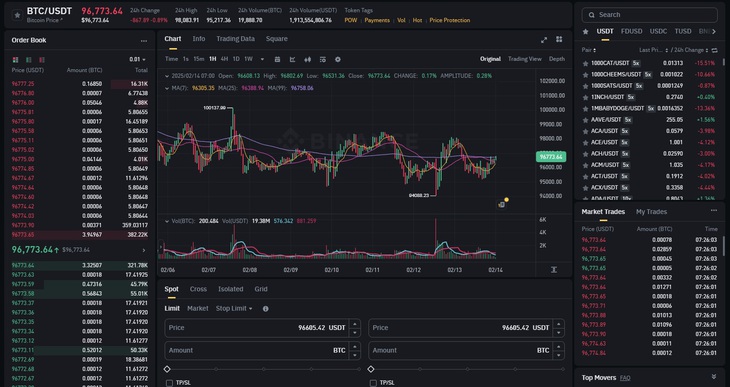Open the Order Book three-dot menu
Image resolution: width=730 pixels, height=387 pixels.
144,41
